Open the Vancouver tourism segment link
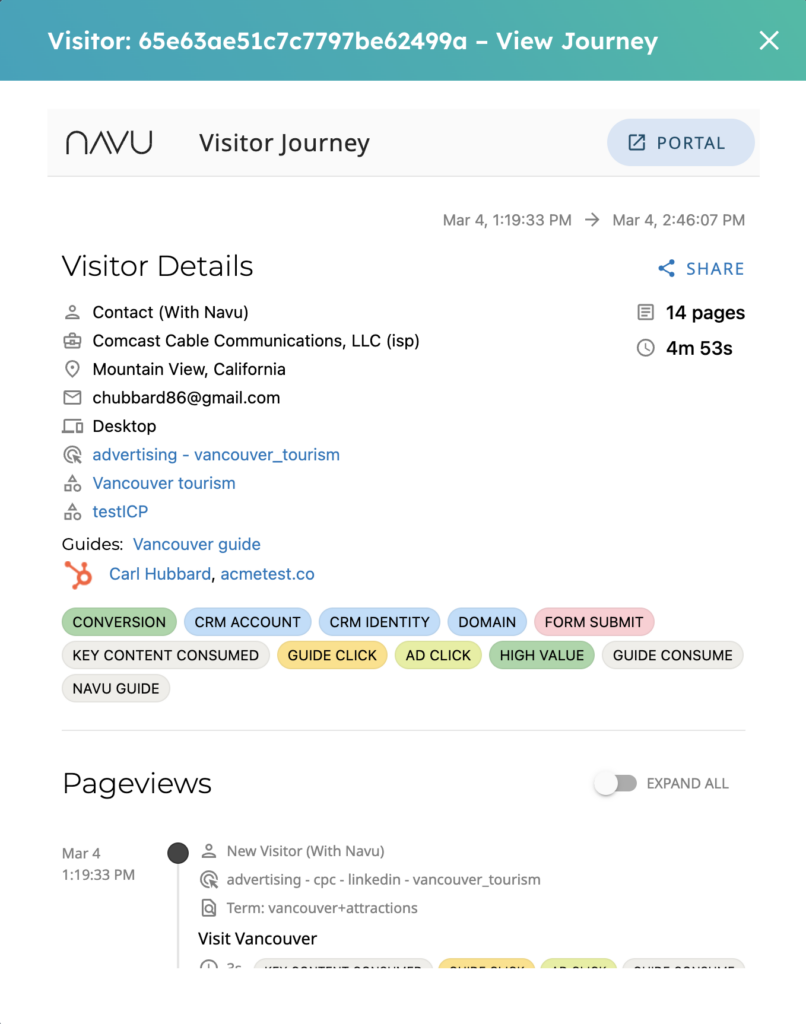Viewport: 806px width, 1024px height. pyautogui.click(x=164, y=483)
